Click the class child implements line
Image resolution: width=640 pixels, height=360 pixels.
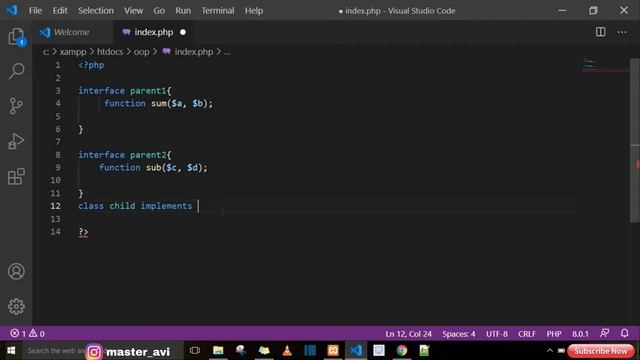point(135,206)
